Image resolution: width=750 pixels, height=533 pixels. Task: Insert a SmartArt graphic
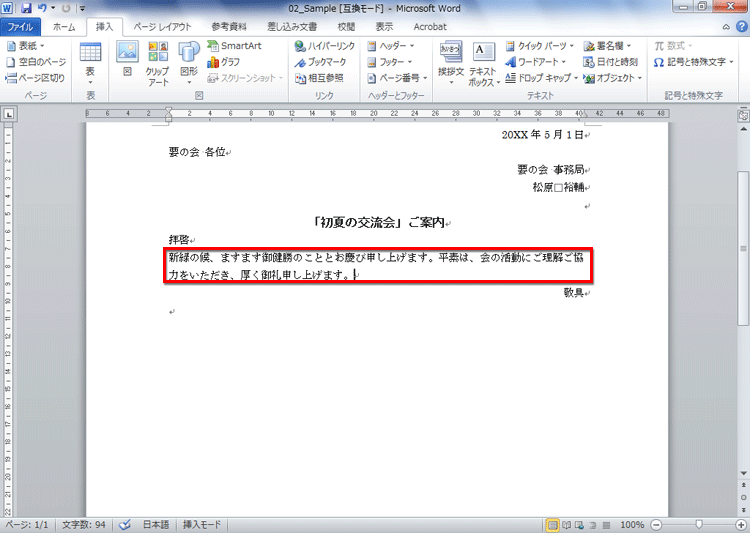(234, 46)
